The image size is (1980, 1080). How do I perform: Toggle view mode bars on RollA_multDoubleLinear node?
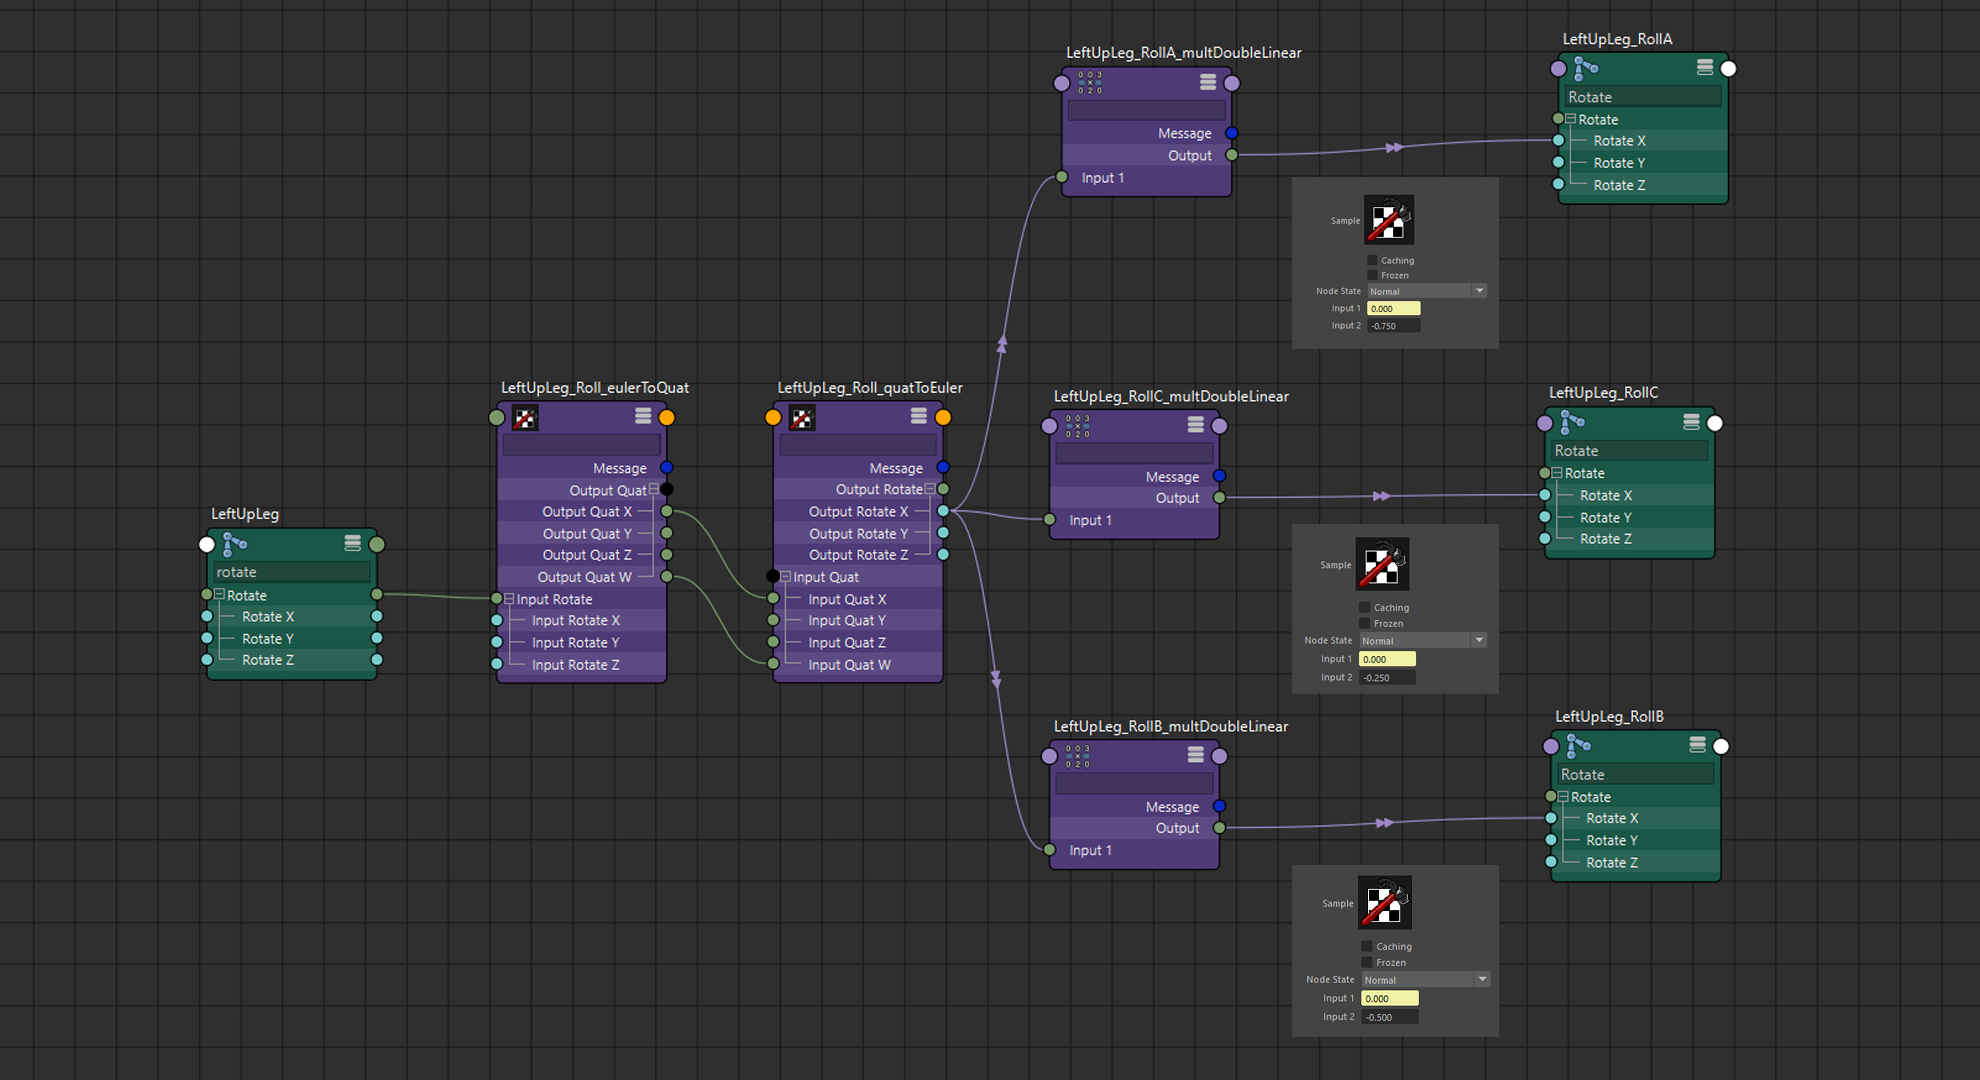1208,82
